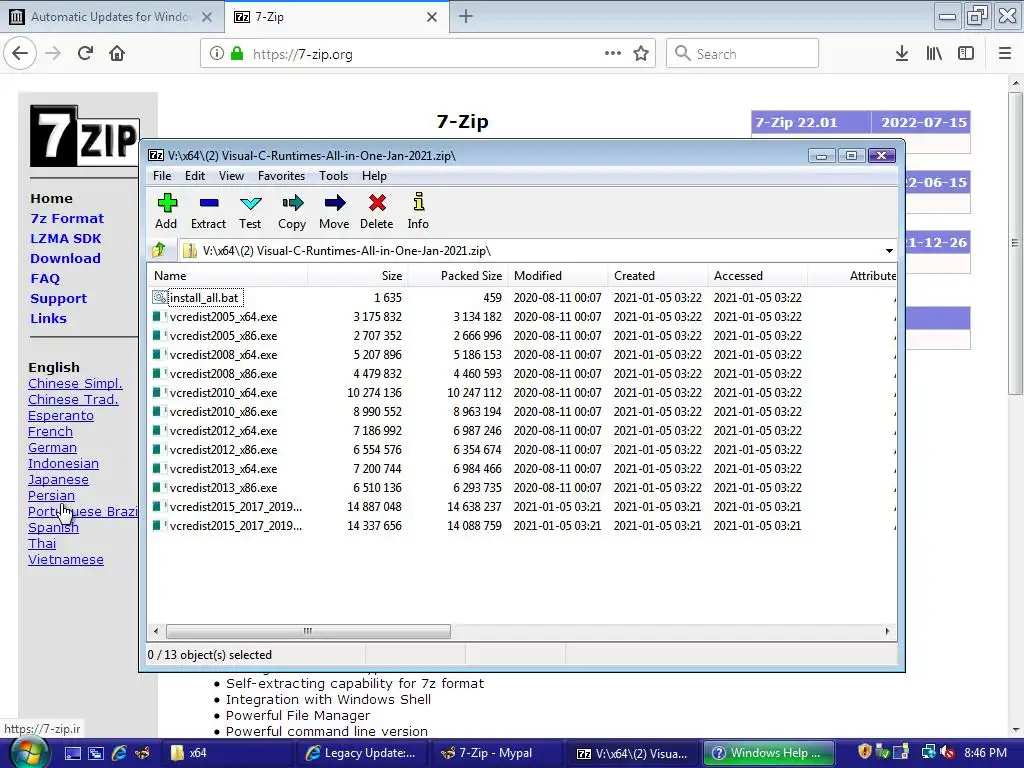Click the Info toolbar icon
This screenshot has height=768, width=1024.
point(418,211)
